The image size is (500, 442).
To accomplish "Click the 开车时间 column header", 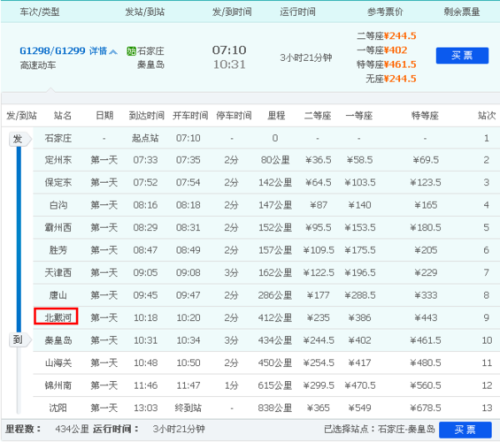I will [190, 116].
